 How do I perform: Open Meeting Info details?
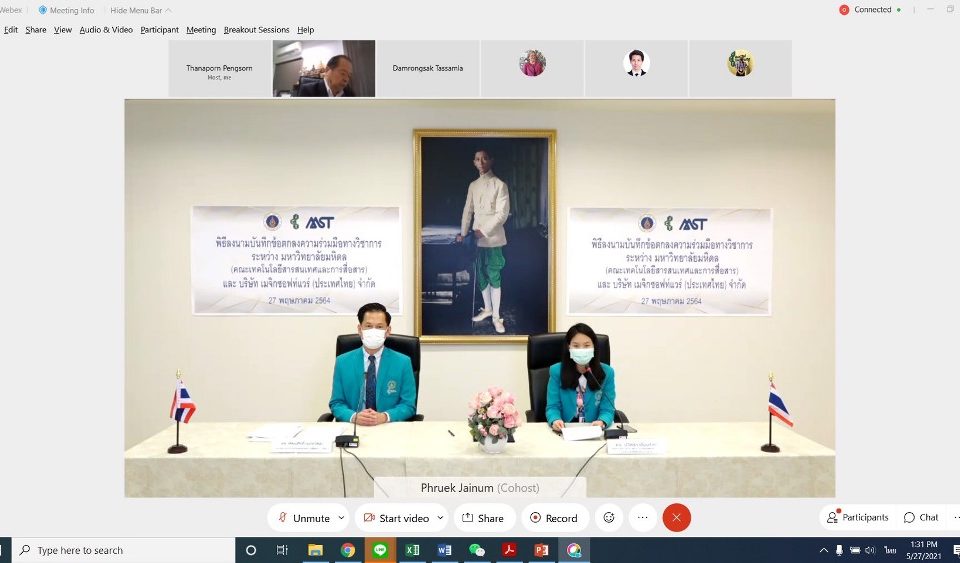(67, 10)
